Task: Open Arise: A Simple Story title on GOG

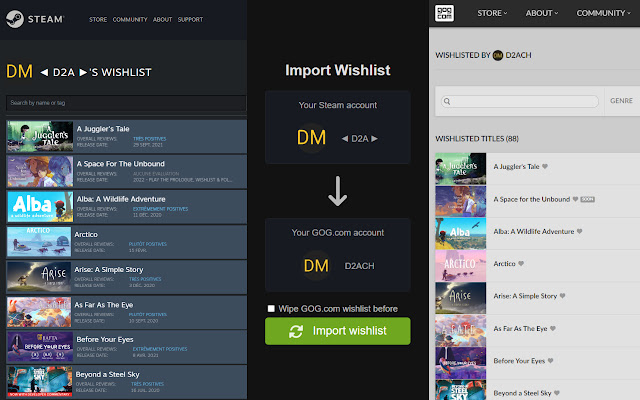Action: [x=525, y=296]
